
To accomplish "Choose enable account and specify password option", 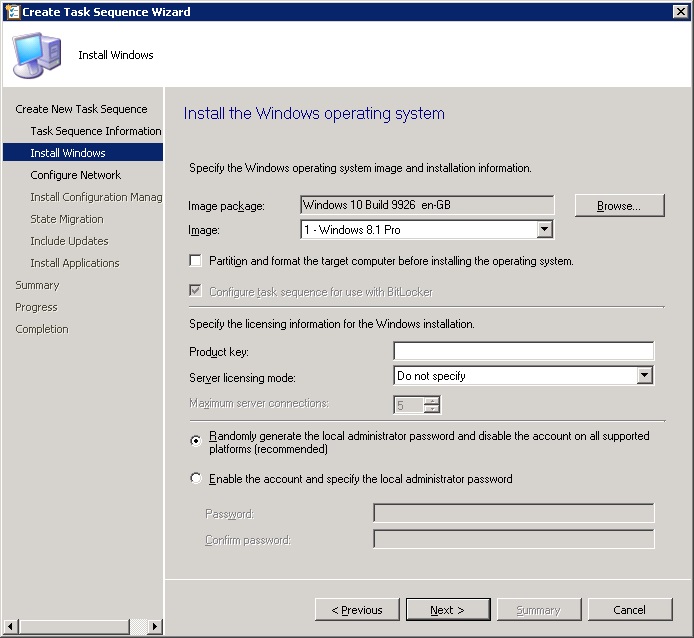I will click(195, 479).
